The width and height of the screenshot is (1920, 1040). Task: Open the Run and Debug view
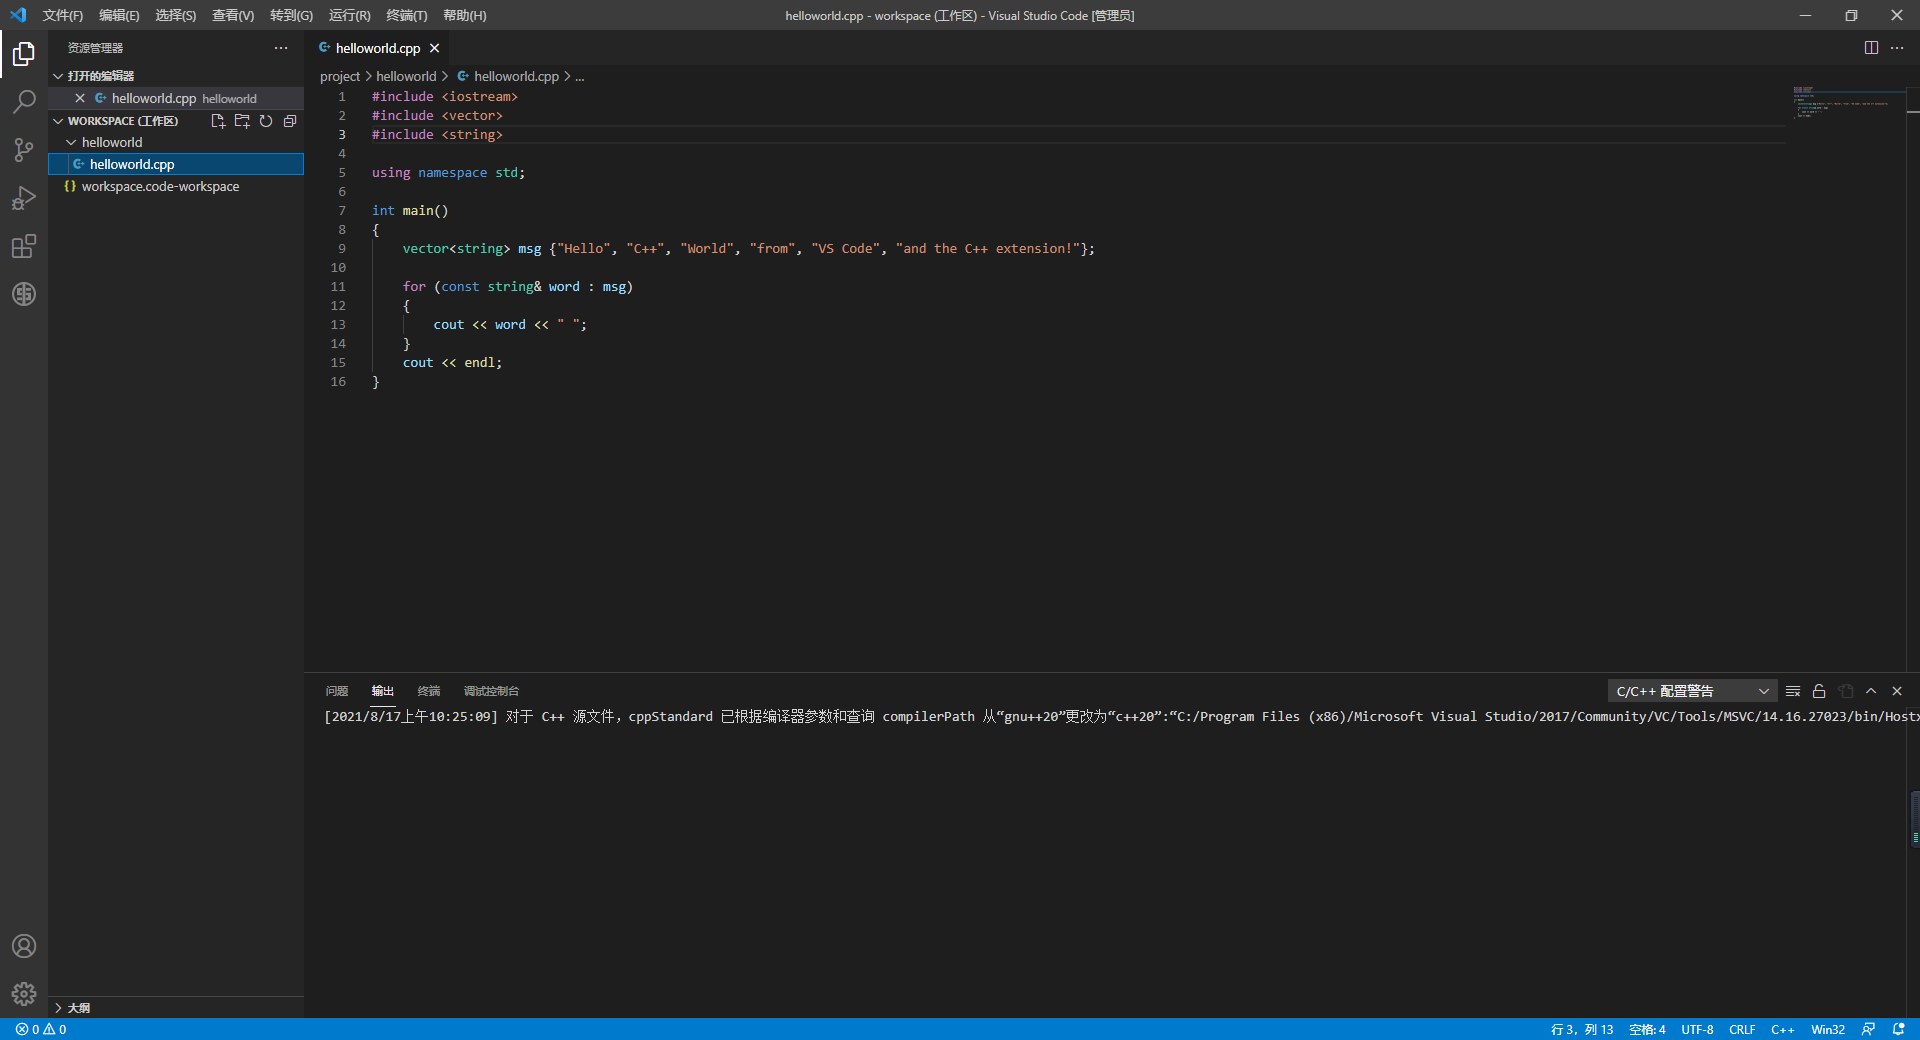[x=24, y=198]
